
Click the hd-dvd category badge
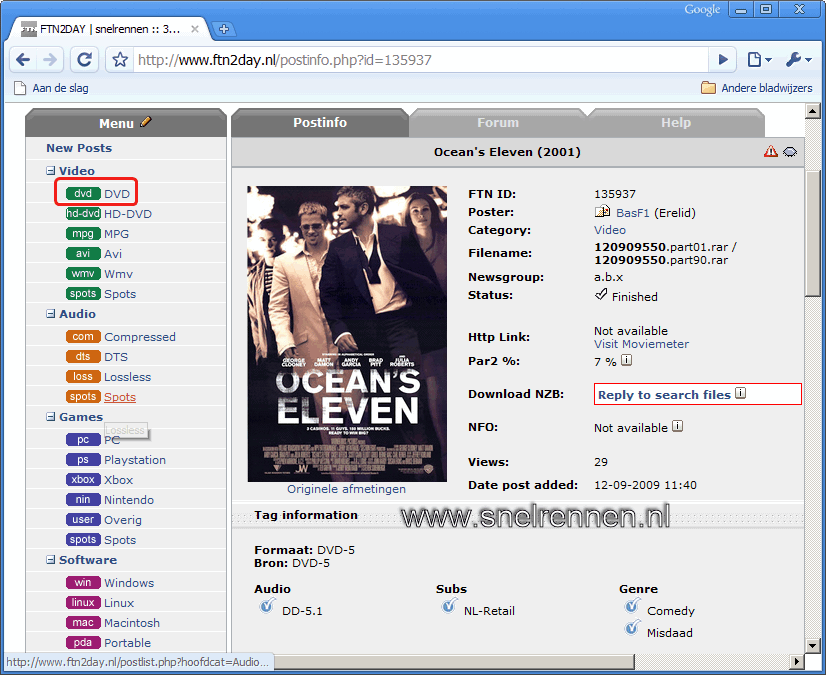click(83, 213)
